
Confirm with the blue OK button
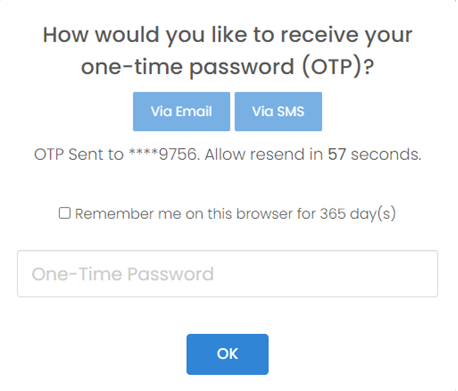(x=227, y=354)
